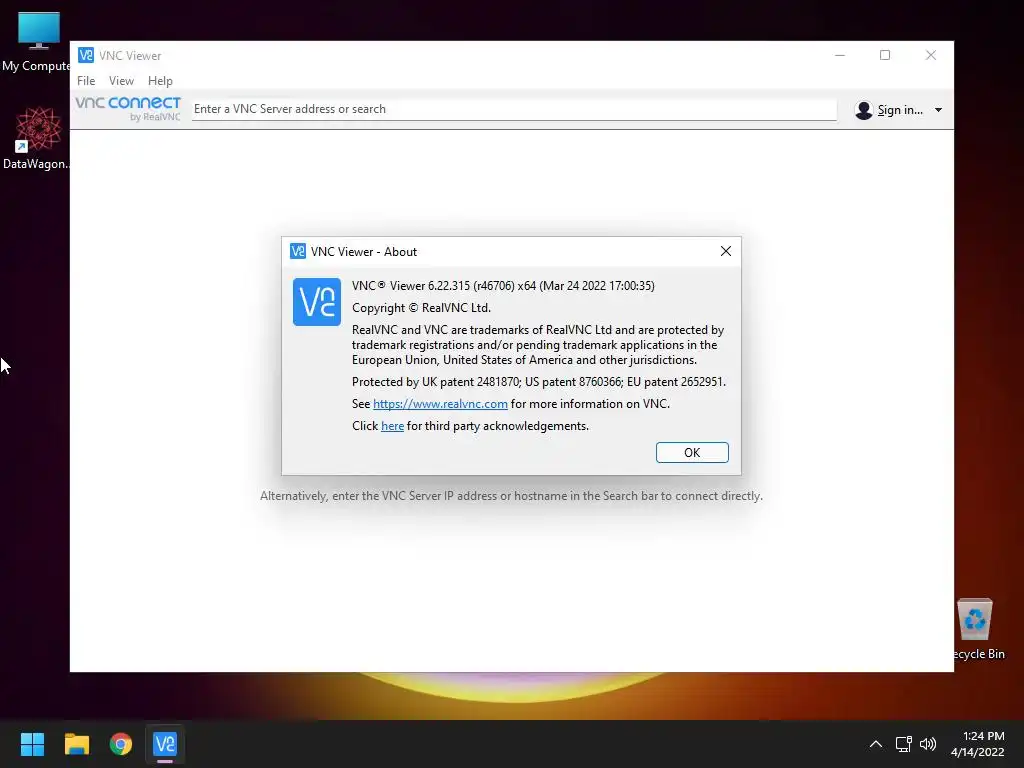Show hidden system tray icons

click(876, 744)
